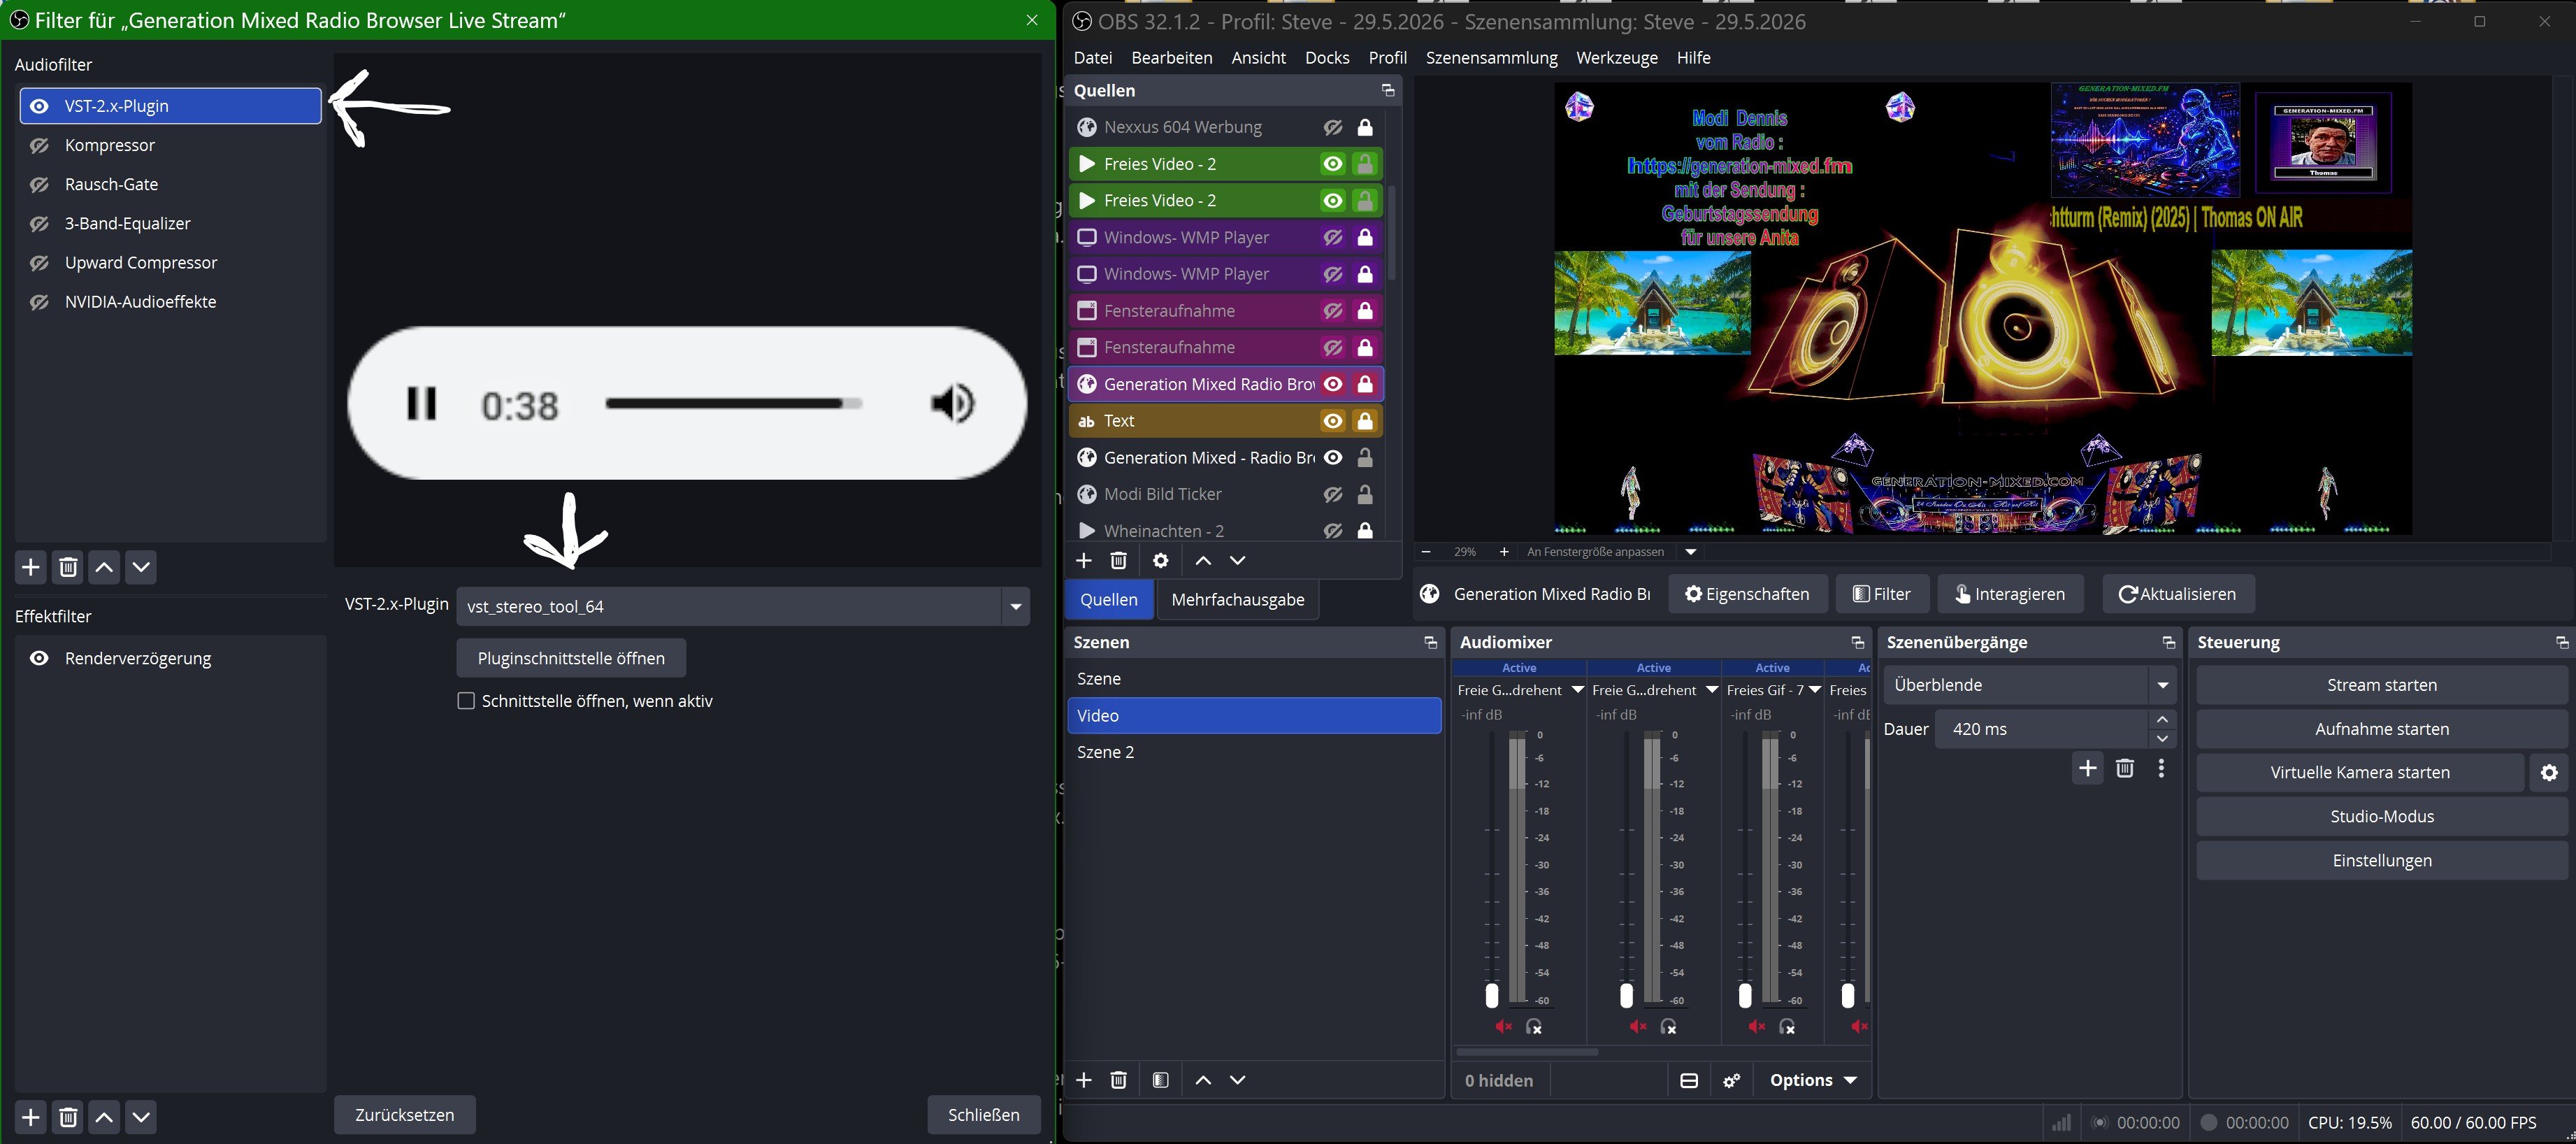The width and height of the screenshot is (2576, 1144).
Task: Move selected source up in Quellen
Action: (1203, 560)
